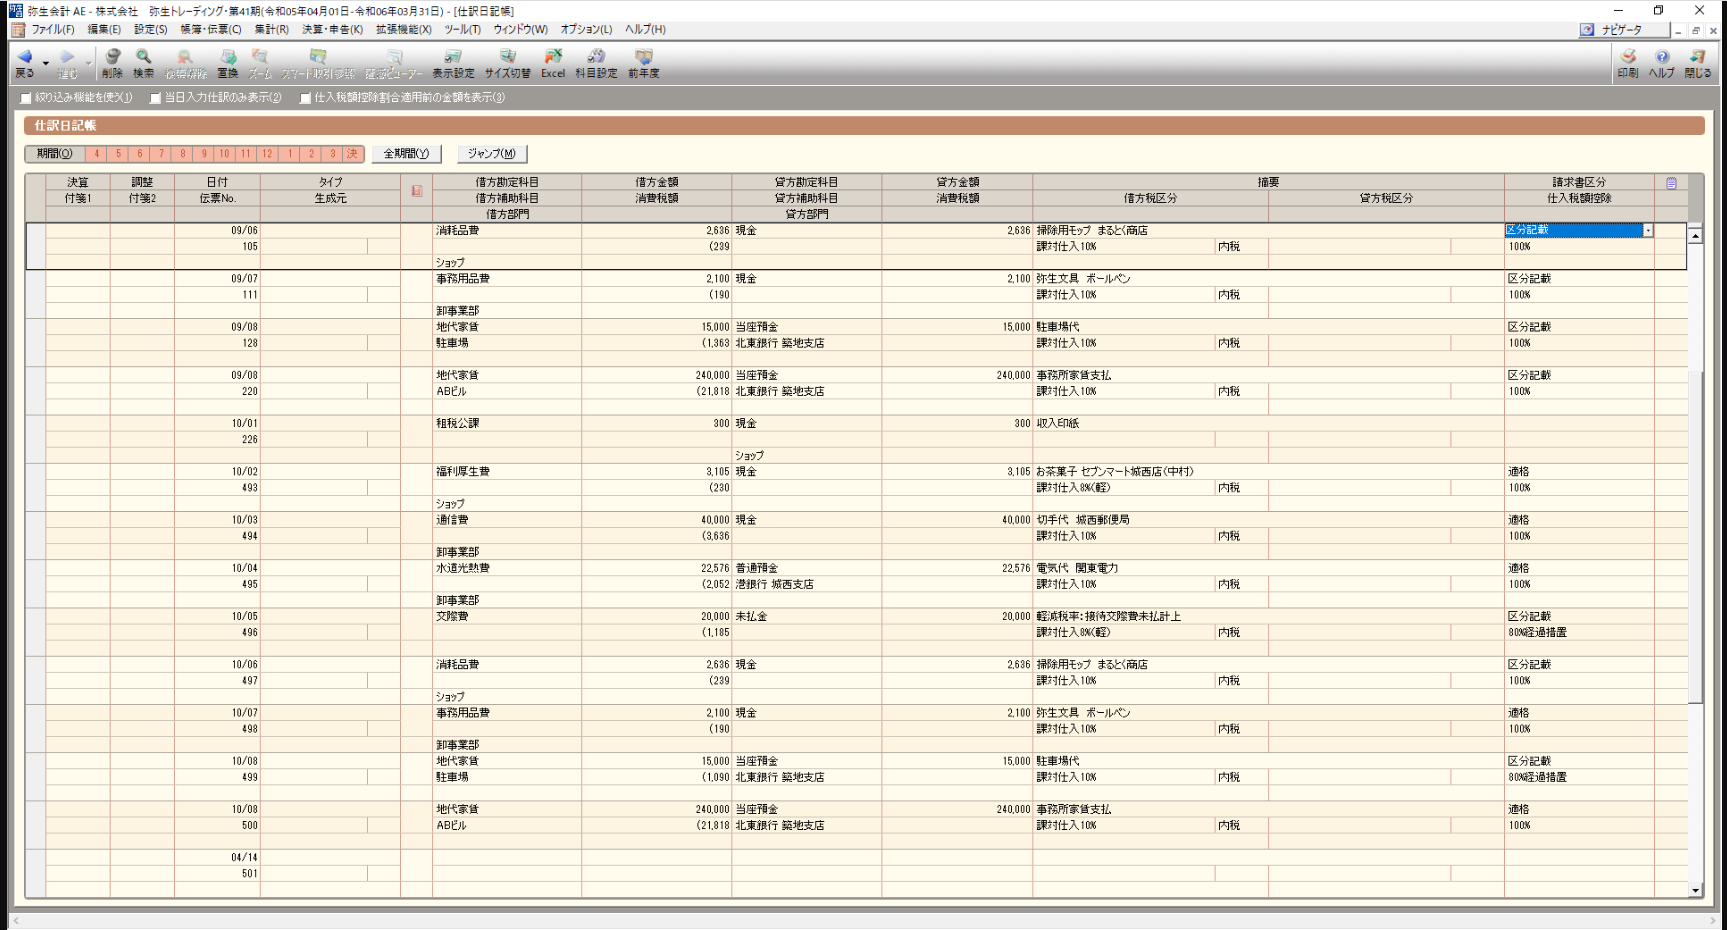1727x930 pixels.
Task: Click the vertical scrollbar down arrow
Action: click(x=1695, y=890)
